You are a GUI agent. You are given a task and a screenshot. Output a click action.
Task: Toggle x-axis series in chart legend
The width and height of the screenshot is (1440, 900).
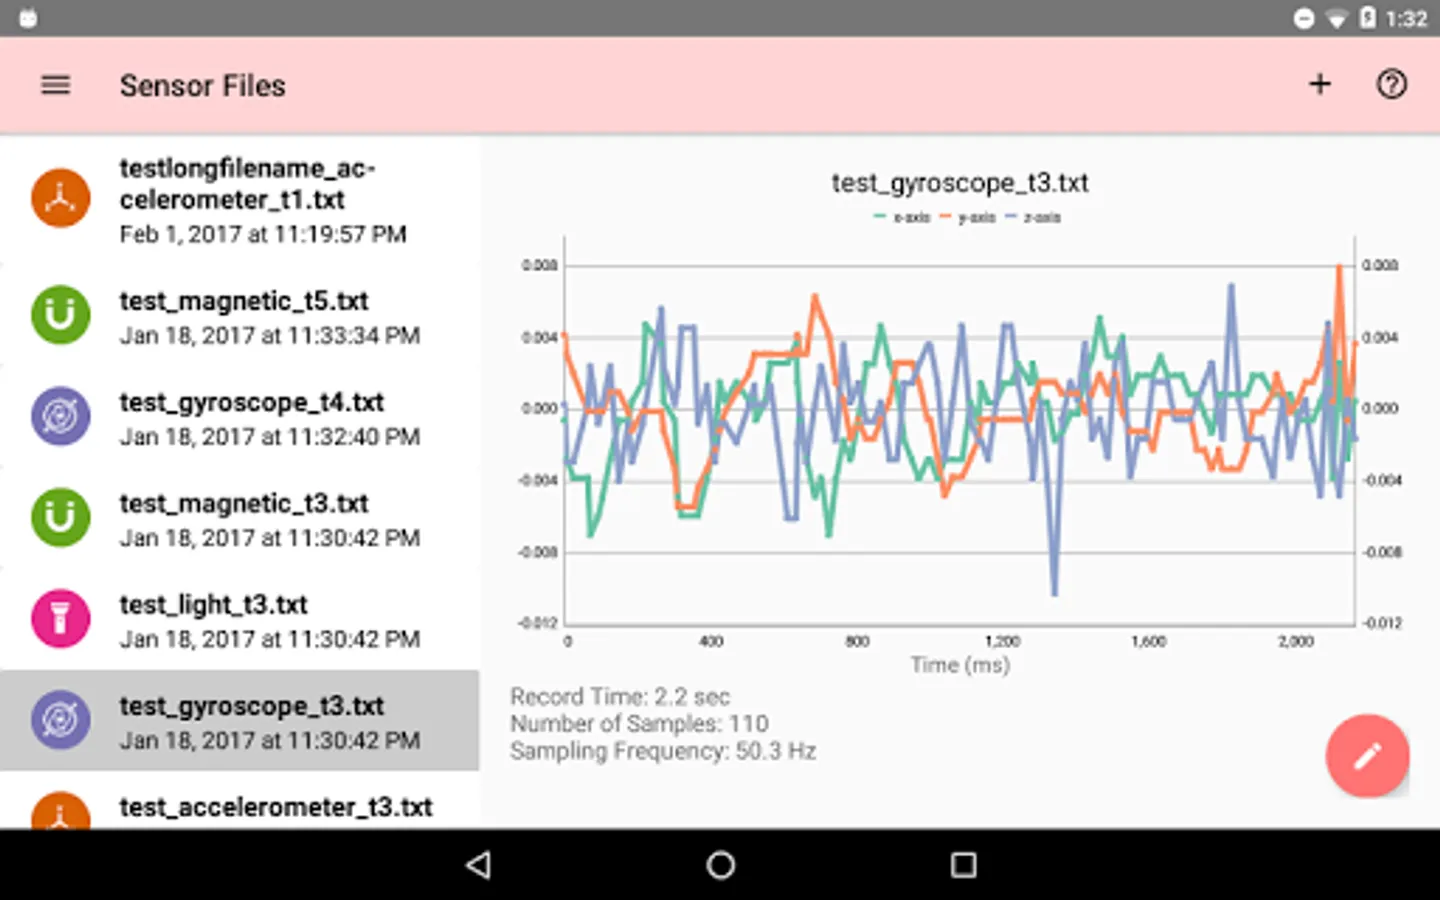pyautogui.click(x=902, y=217)
